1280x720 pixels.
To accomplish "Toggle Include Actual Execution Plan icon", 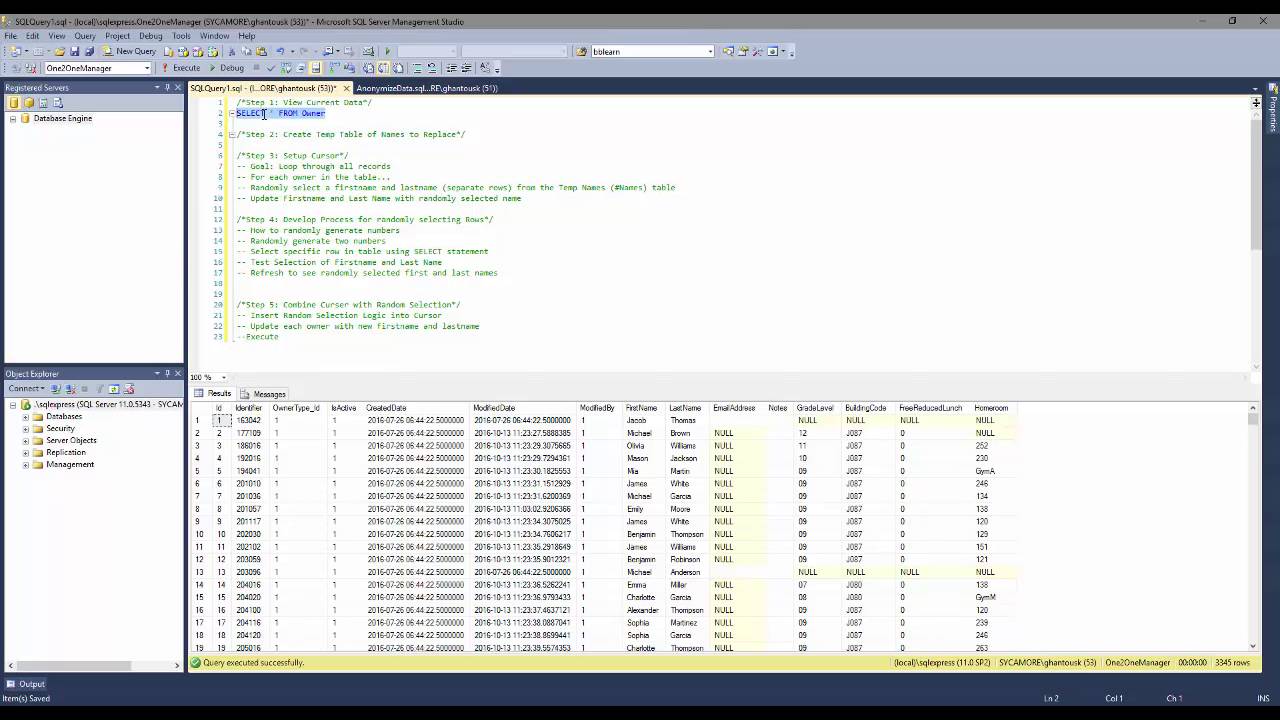I will point(333,68).
